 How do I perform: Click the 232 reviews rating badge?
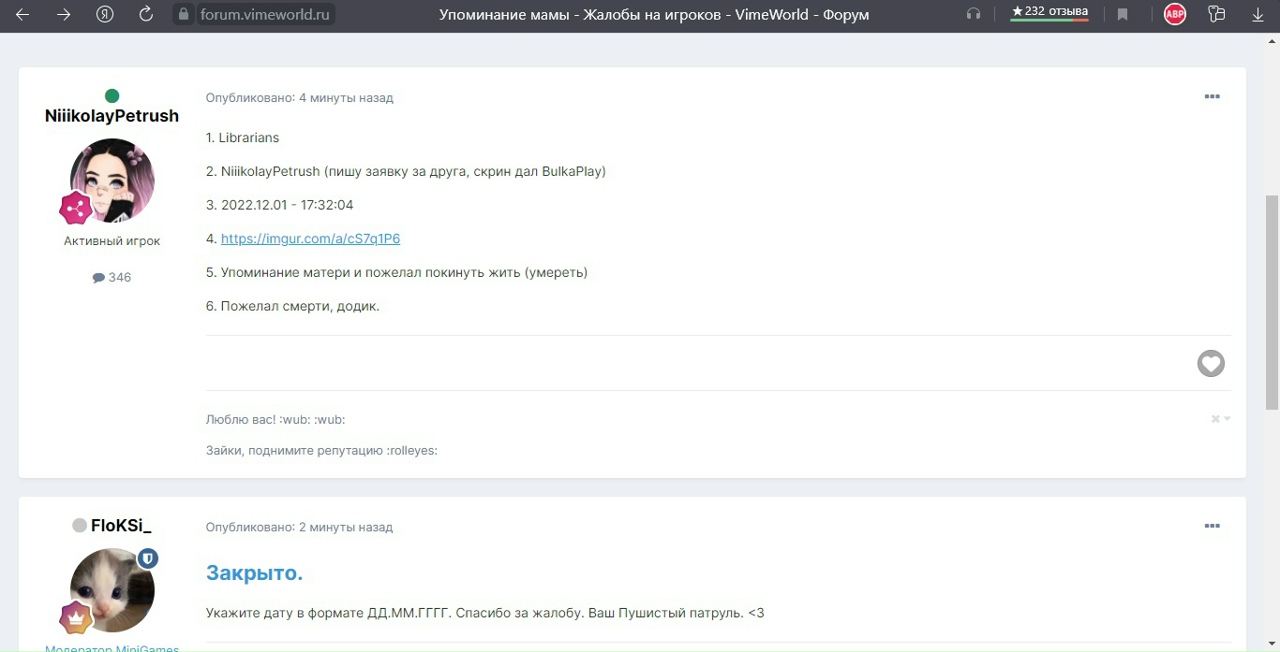(1049, 13)
